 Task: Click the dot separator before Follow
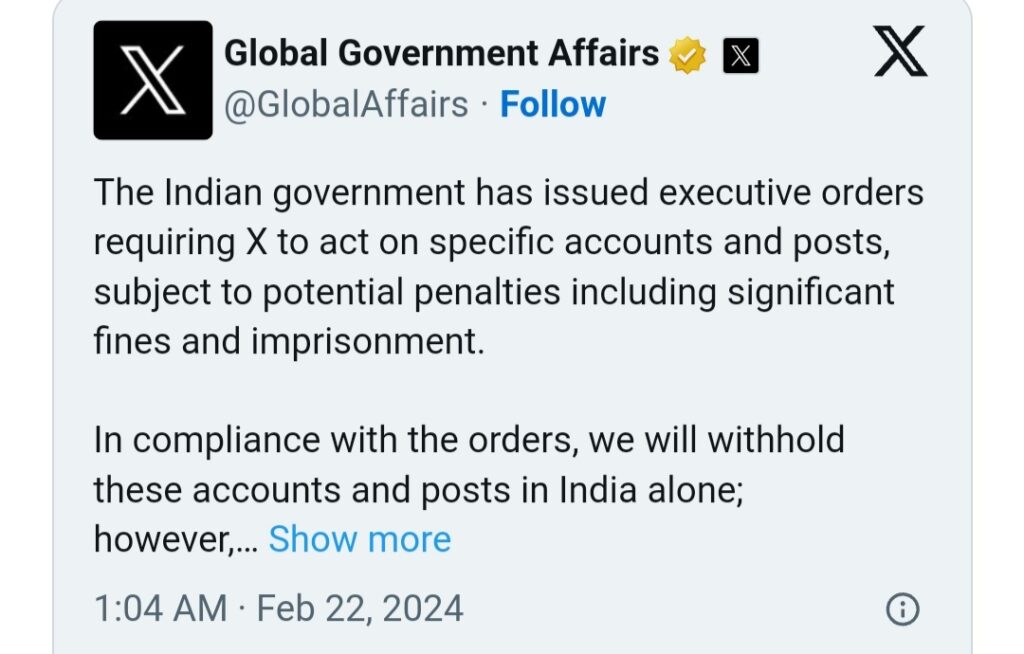(x=484, y=105)
